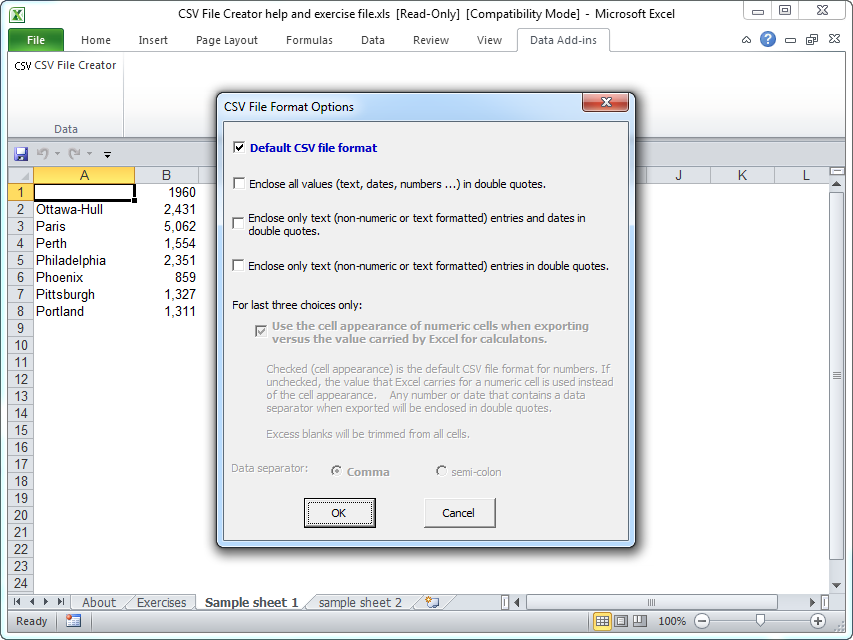Click zoom in plus button
The image size is (853, 640).
tap(818, 621)
